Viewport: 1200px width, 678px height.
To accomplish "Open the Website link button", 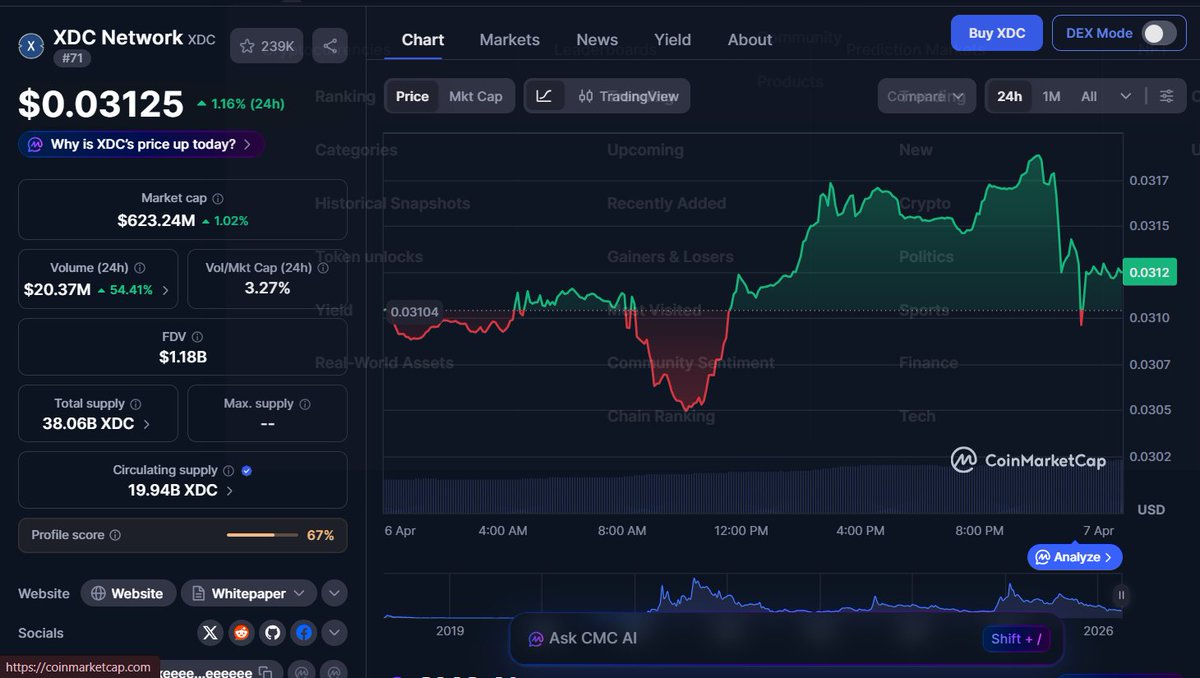I will [128, 593].
